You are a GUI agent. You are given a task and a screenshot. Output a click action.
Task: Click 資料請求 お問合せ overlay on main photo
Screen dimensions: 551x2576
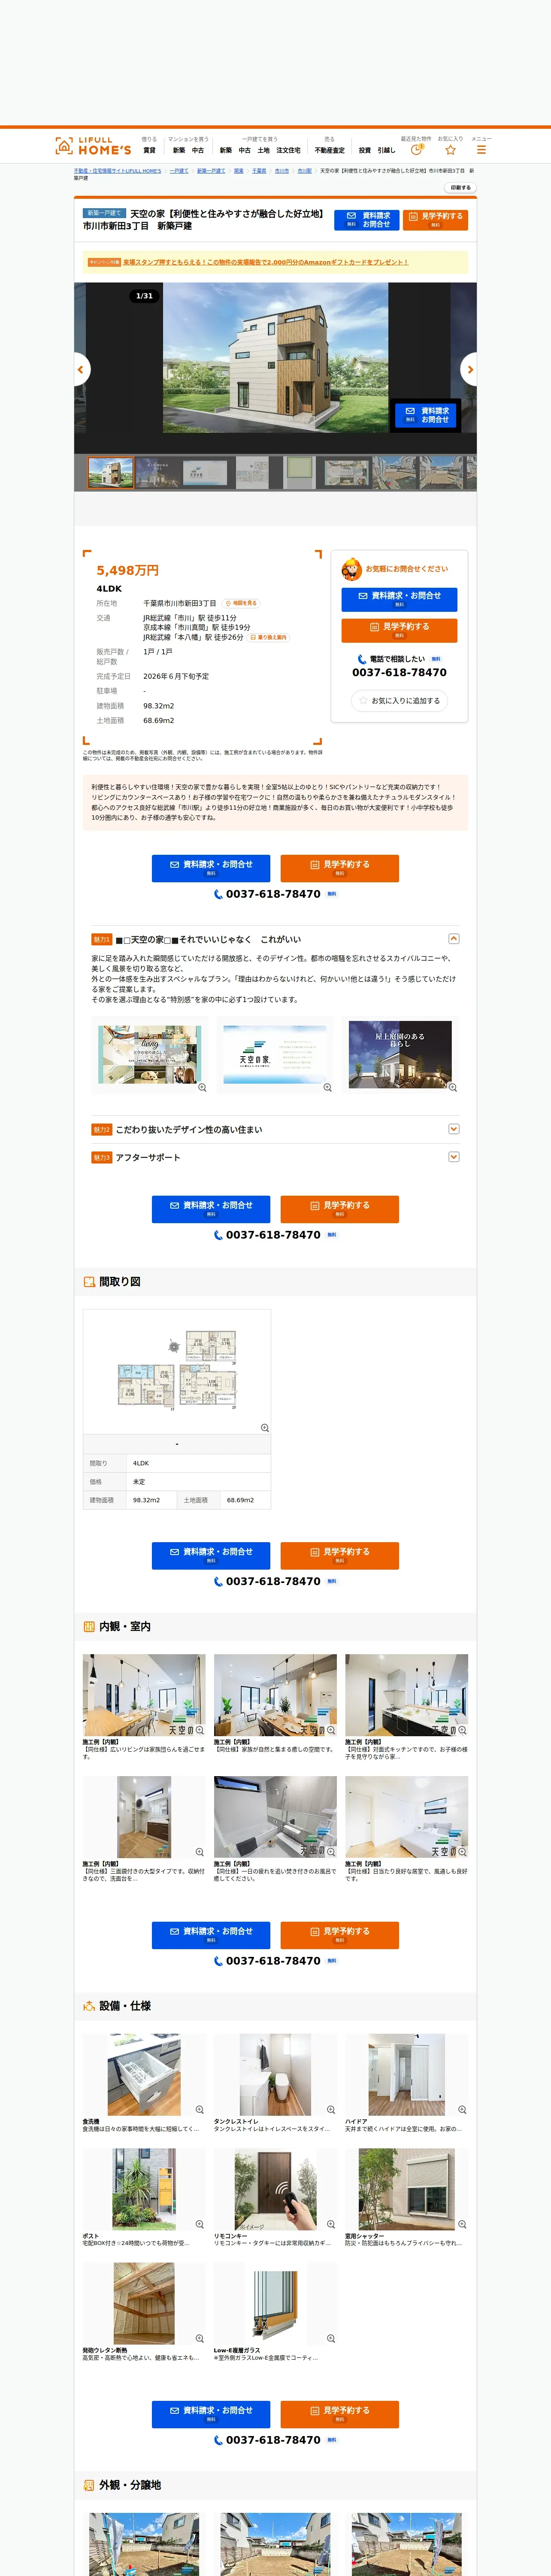pos(426,415)
